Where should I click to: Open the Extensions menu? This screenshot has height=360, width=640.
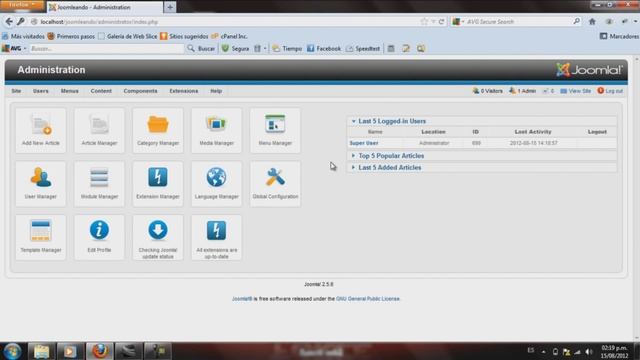(184, 91)
